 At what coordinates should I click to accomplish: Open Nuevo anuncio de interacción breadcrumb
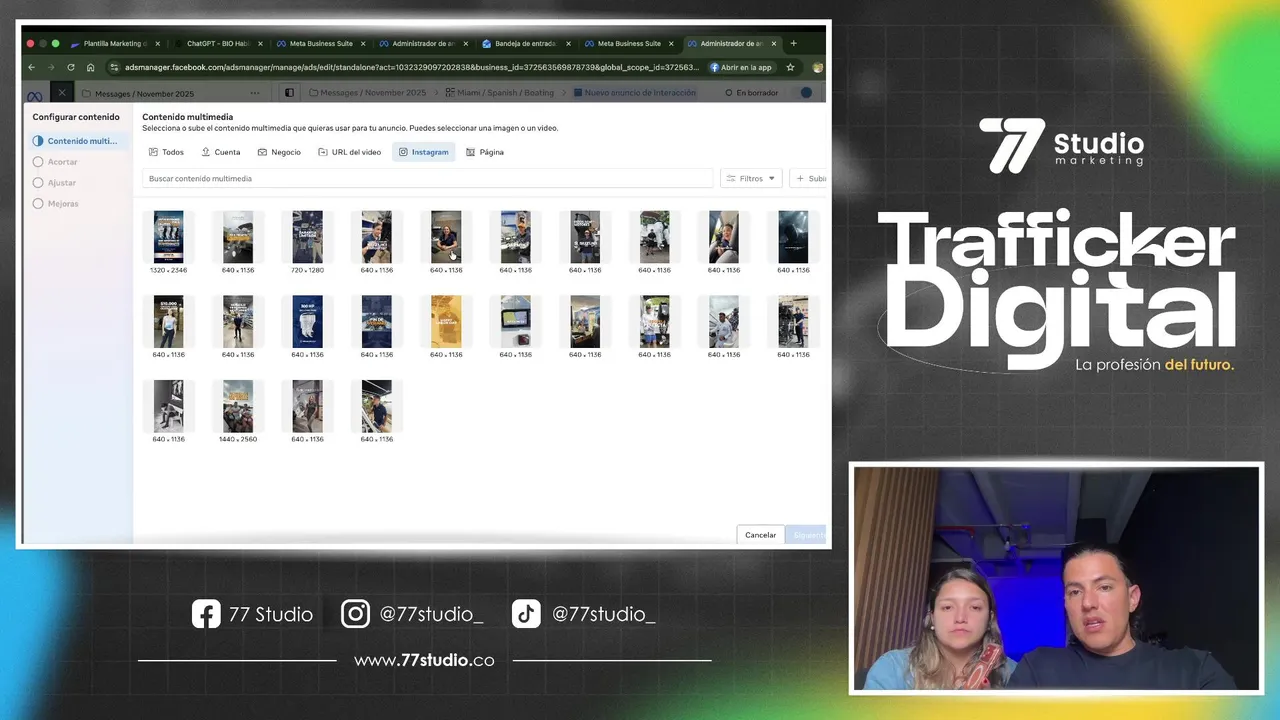[x=634, y=93]
